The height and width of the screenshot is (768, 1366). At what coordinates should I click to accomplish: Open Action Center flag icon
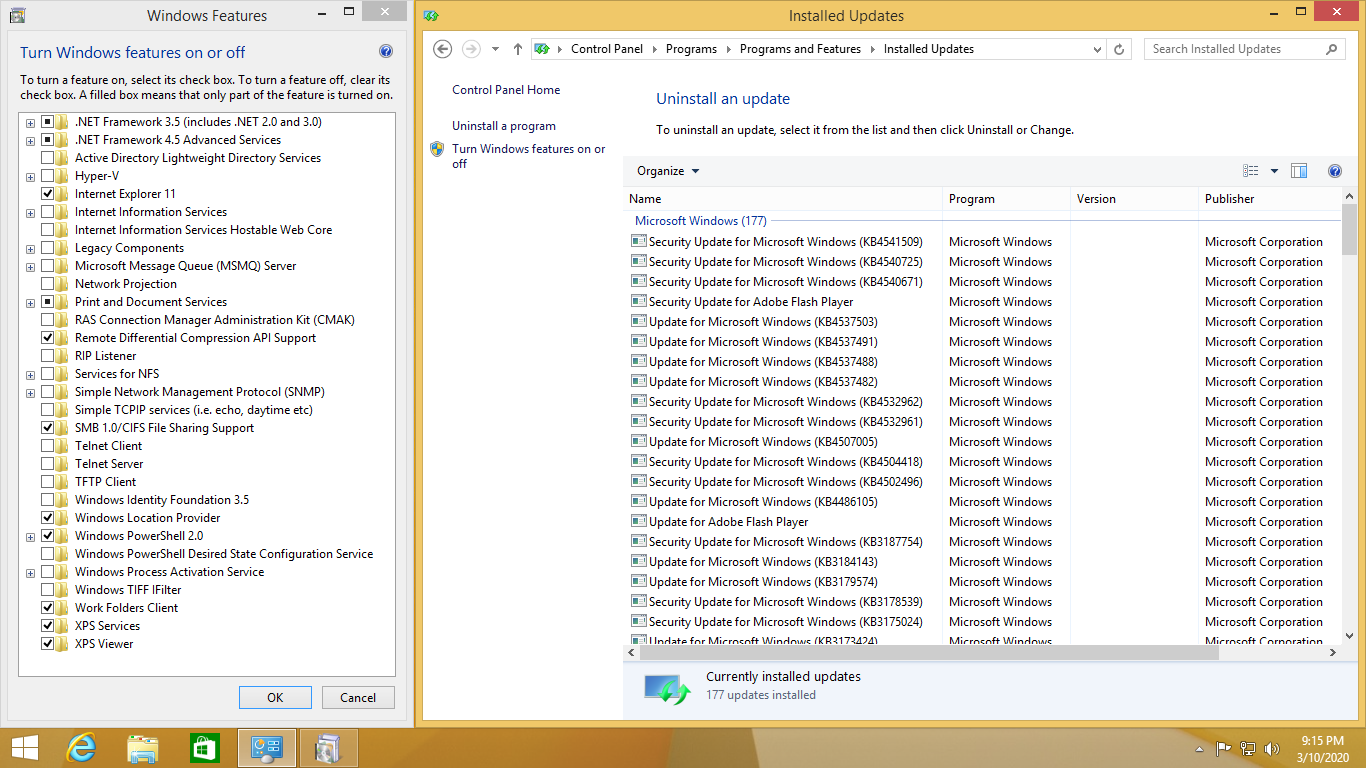pos(1223,748)
